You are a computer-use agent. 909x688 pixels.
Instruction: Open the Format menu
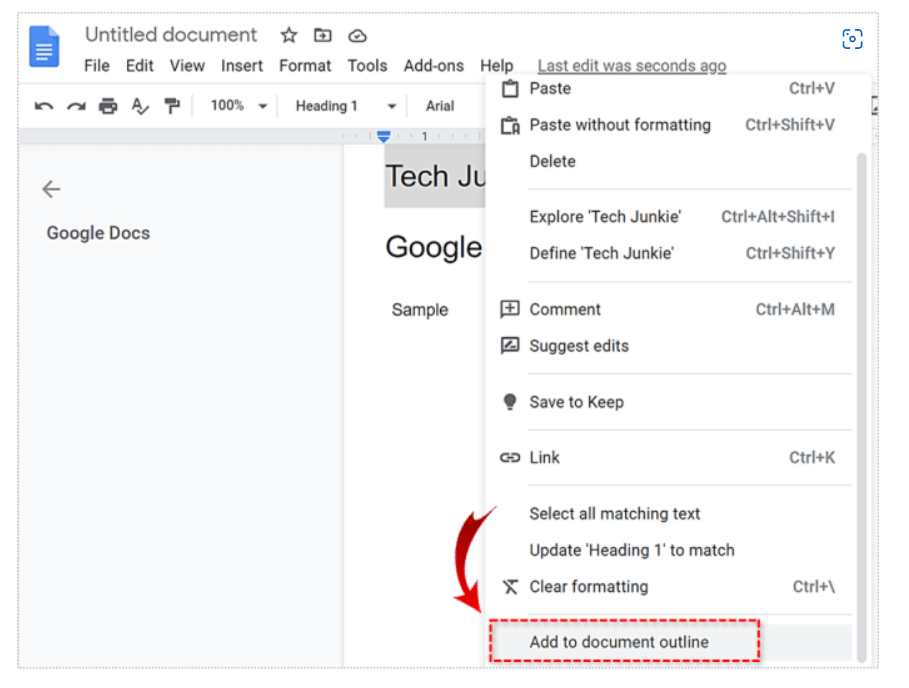click(305, 65)
